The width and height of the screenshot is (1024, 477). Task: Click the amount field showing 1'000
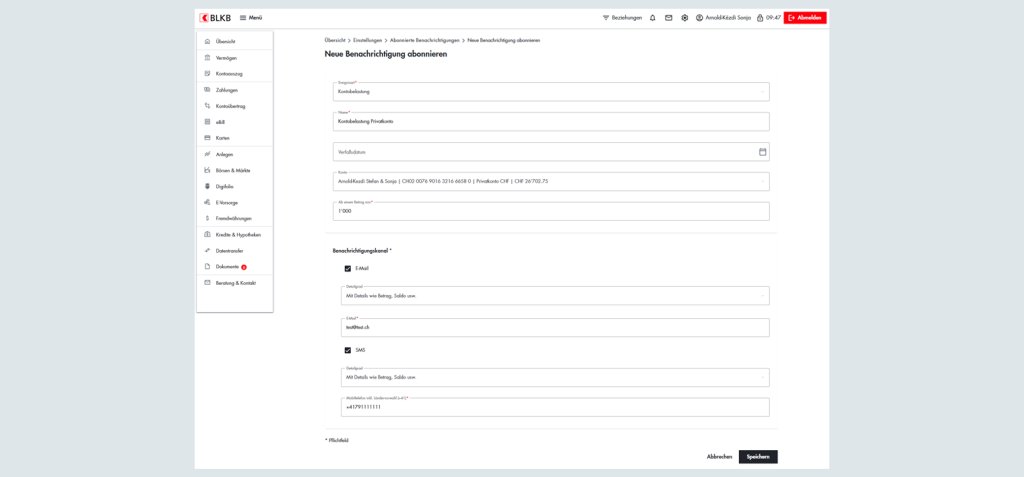pyautogui.click(x=551, y=211)
